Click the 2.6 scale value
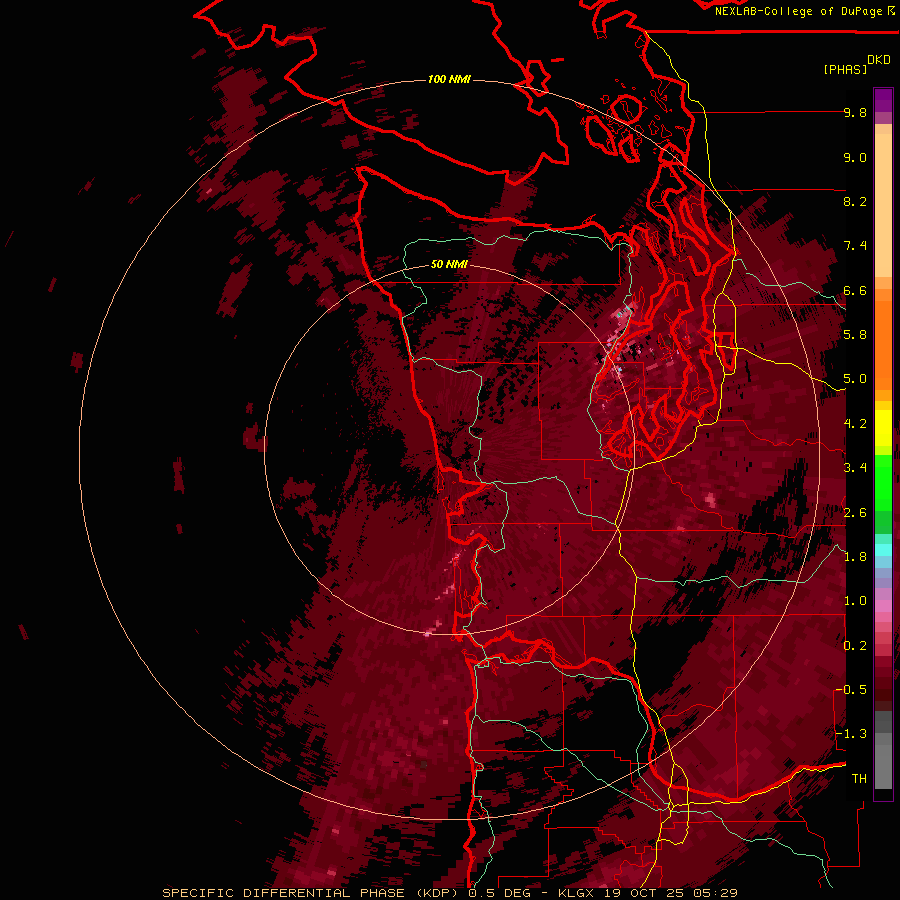 tap(855, 513)
